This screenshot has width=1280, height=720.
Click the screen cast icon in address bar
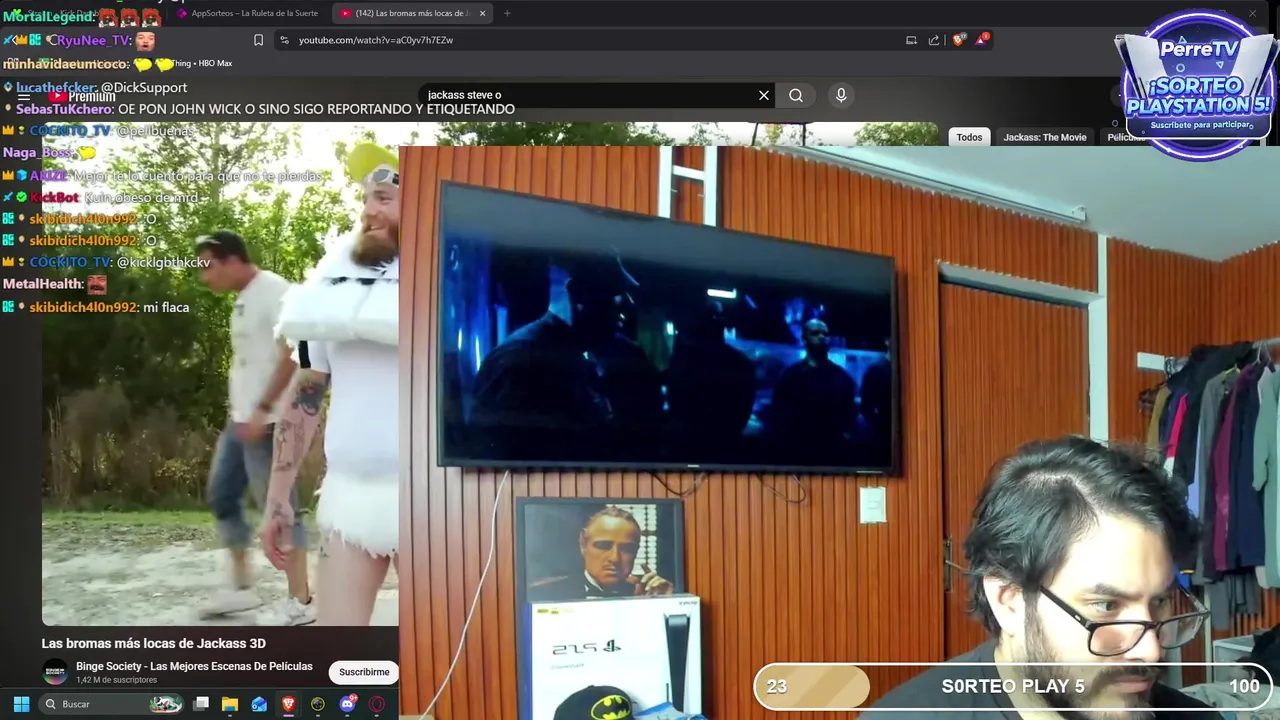(911, 40)
